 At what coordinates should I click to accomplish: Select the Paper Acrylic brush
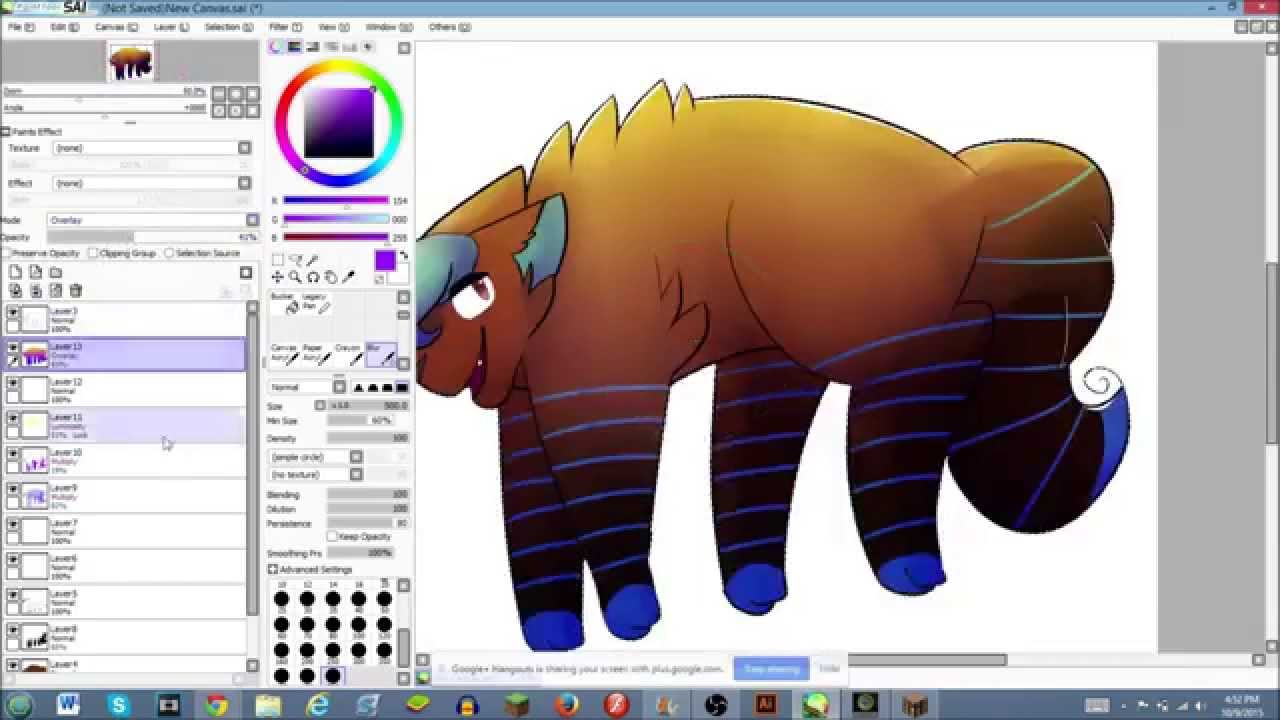pyautogui.click(x=315, y=354)
